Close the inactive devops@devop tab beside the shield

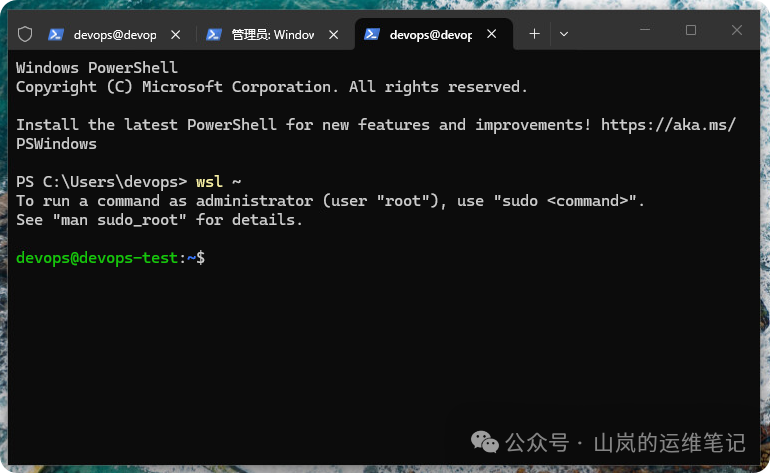tap(175, 34)
